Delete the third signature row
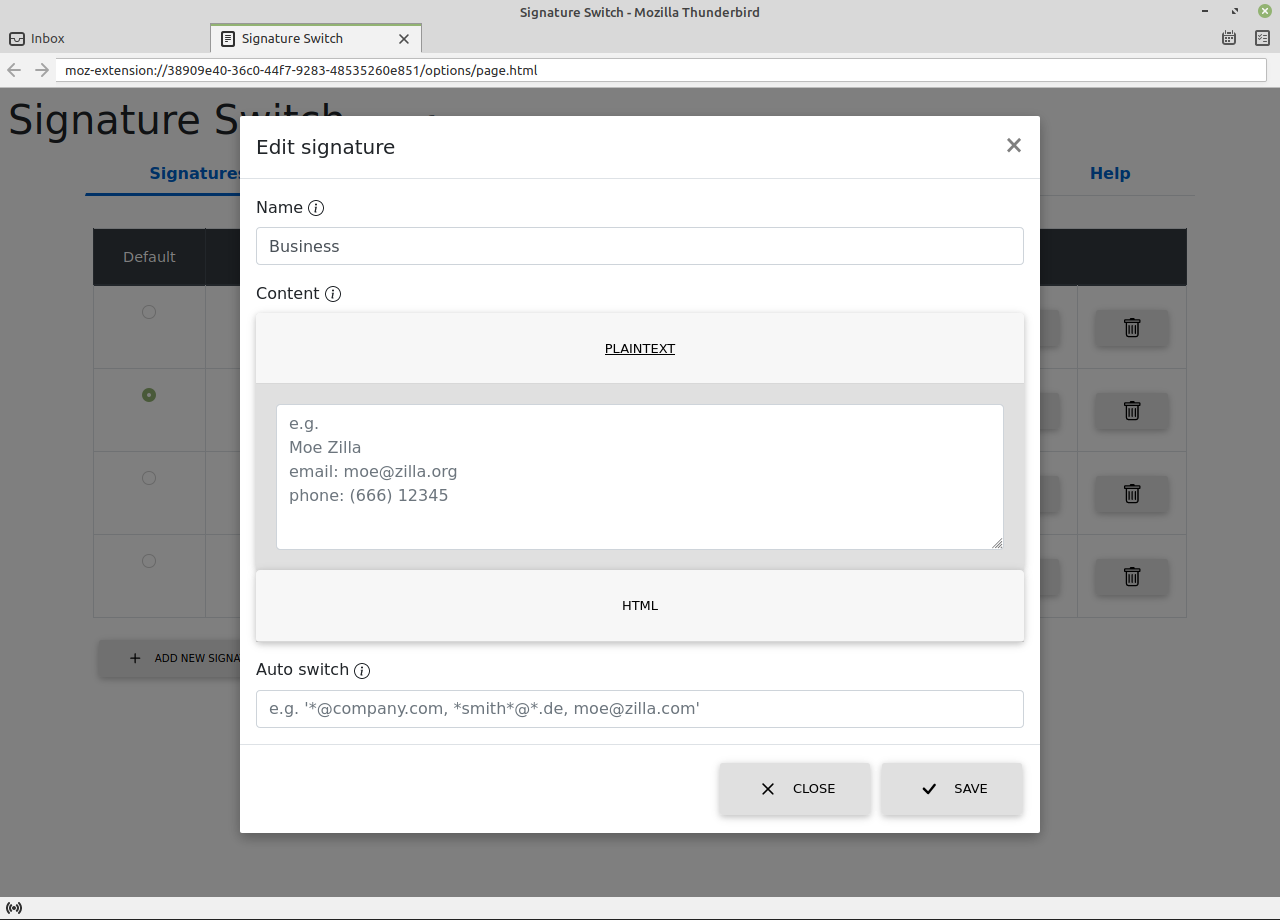Image resolution: width=1280 pixels, height=920 pixels. 1132,494
